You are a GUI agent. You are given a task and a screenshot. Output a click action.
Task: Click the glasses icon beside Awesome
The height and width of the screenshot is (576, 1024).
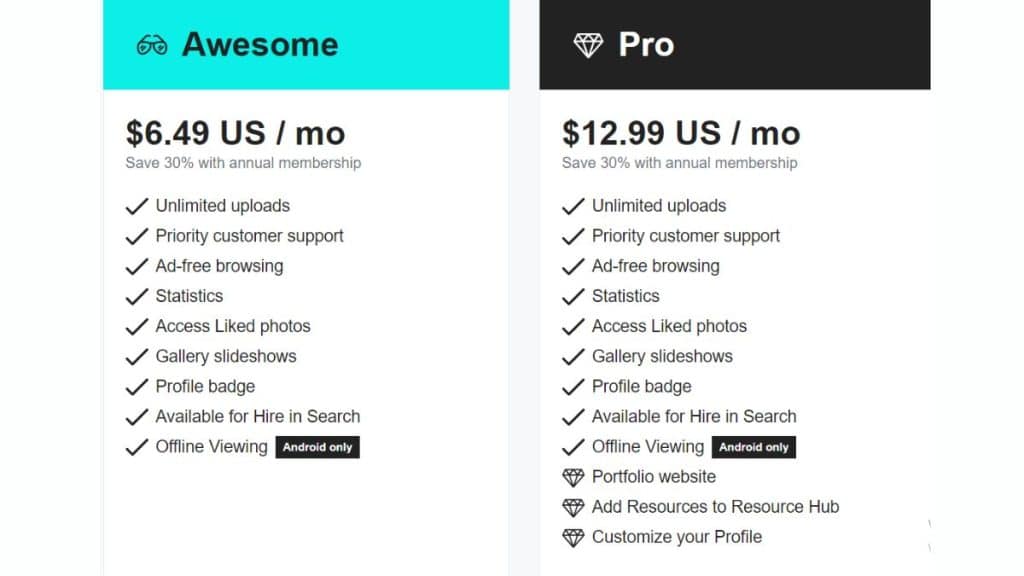(x=152, y=45)
